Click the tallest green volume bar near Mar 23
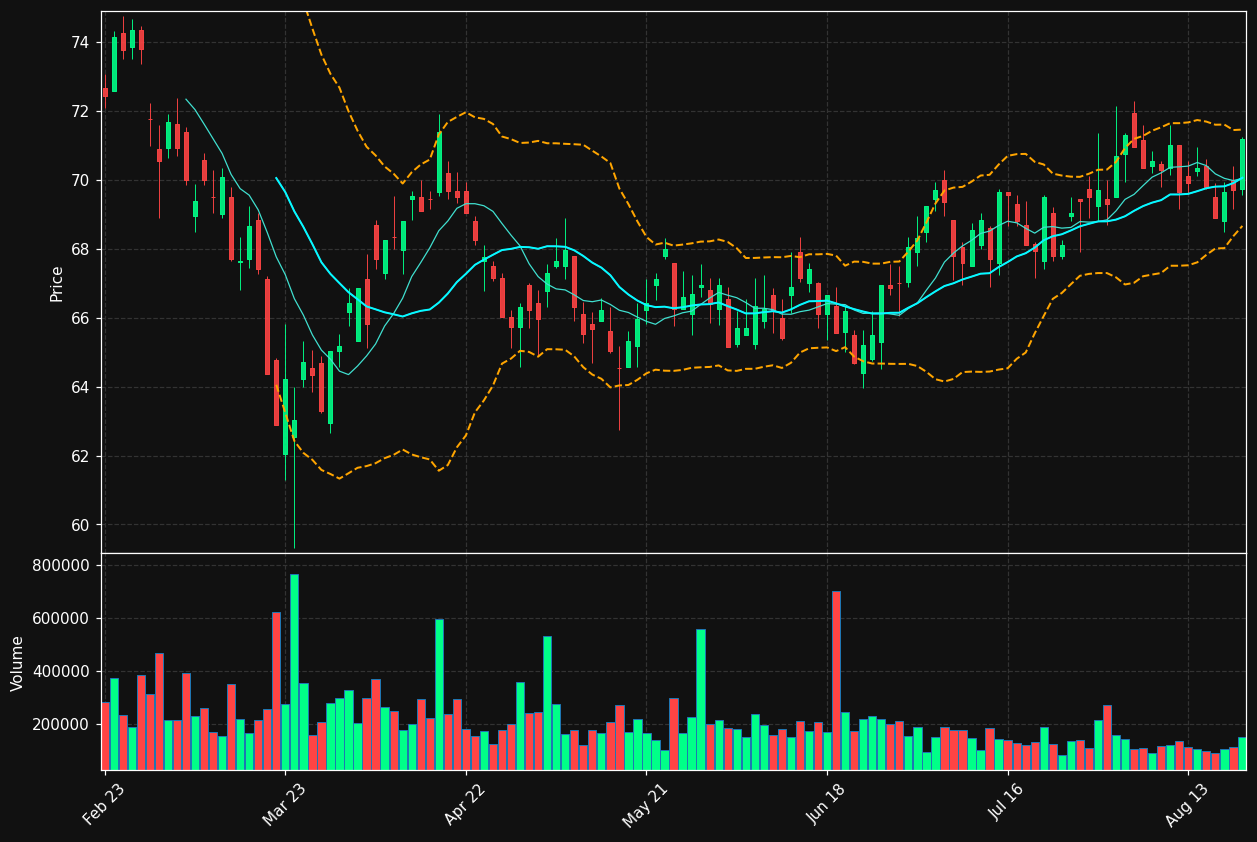The width and height of the screenshot is (1257, 842). pyautogui.click(x=294, y=672)
